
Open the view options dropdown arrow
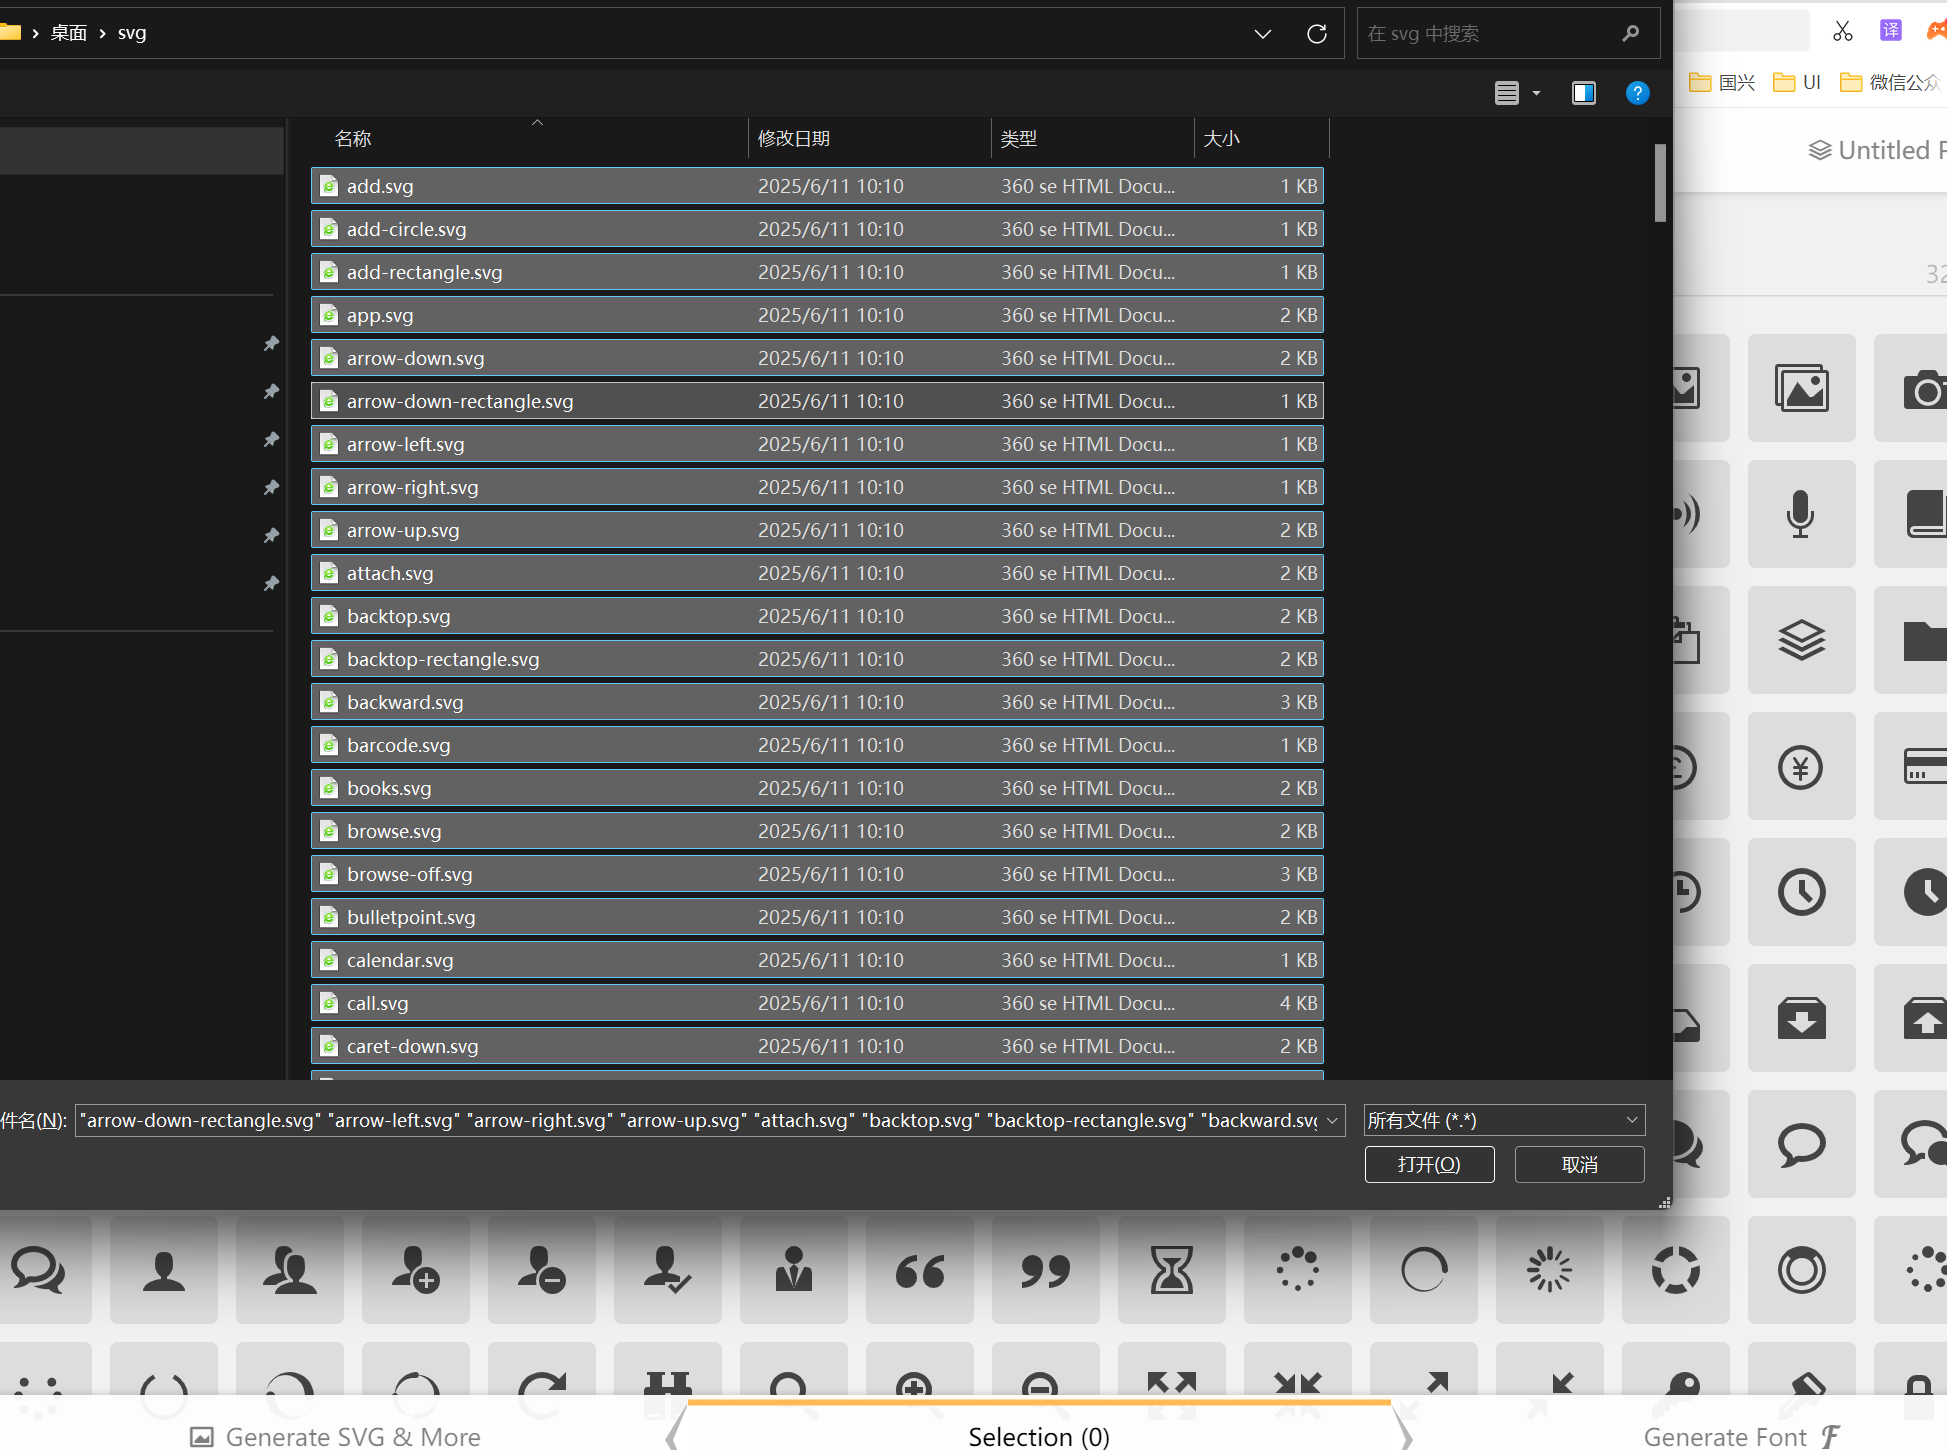click(1536, 93)
